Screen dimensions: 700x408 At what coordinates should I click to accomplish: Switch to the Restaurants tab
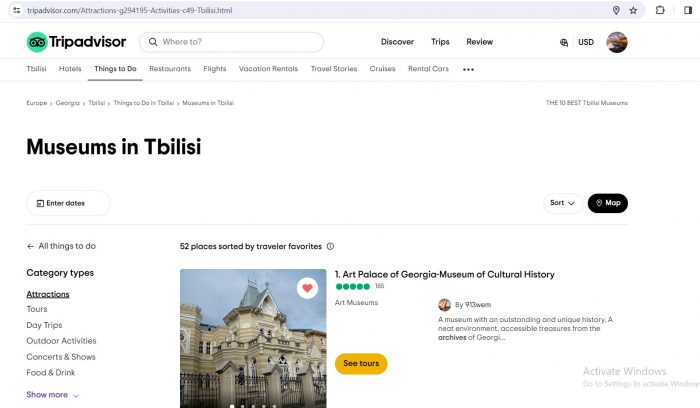(170, 69)
